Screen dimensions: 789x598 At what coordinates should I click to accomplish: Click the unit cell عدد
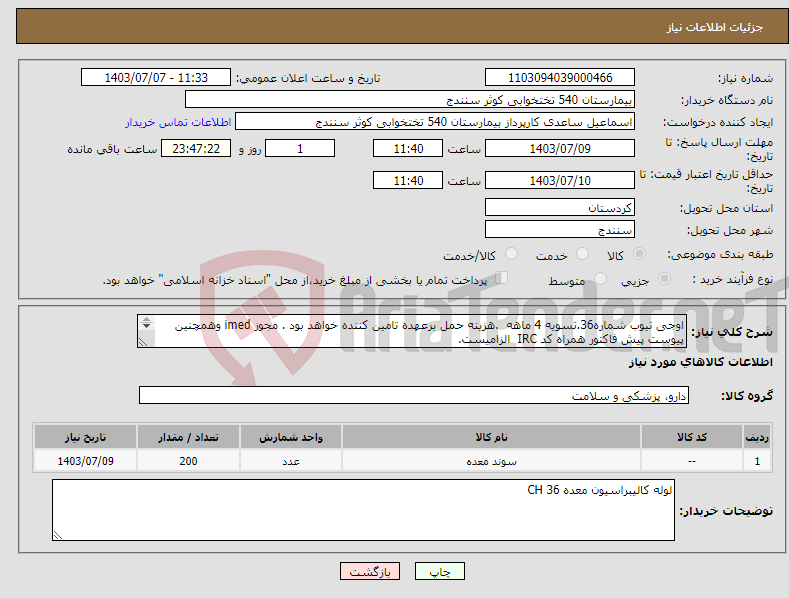pos(291,461)
